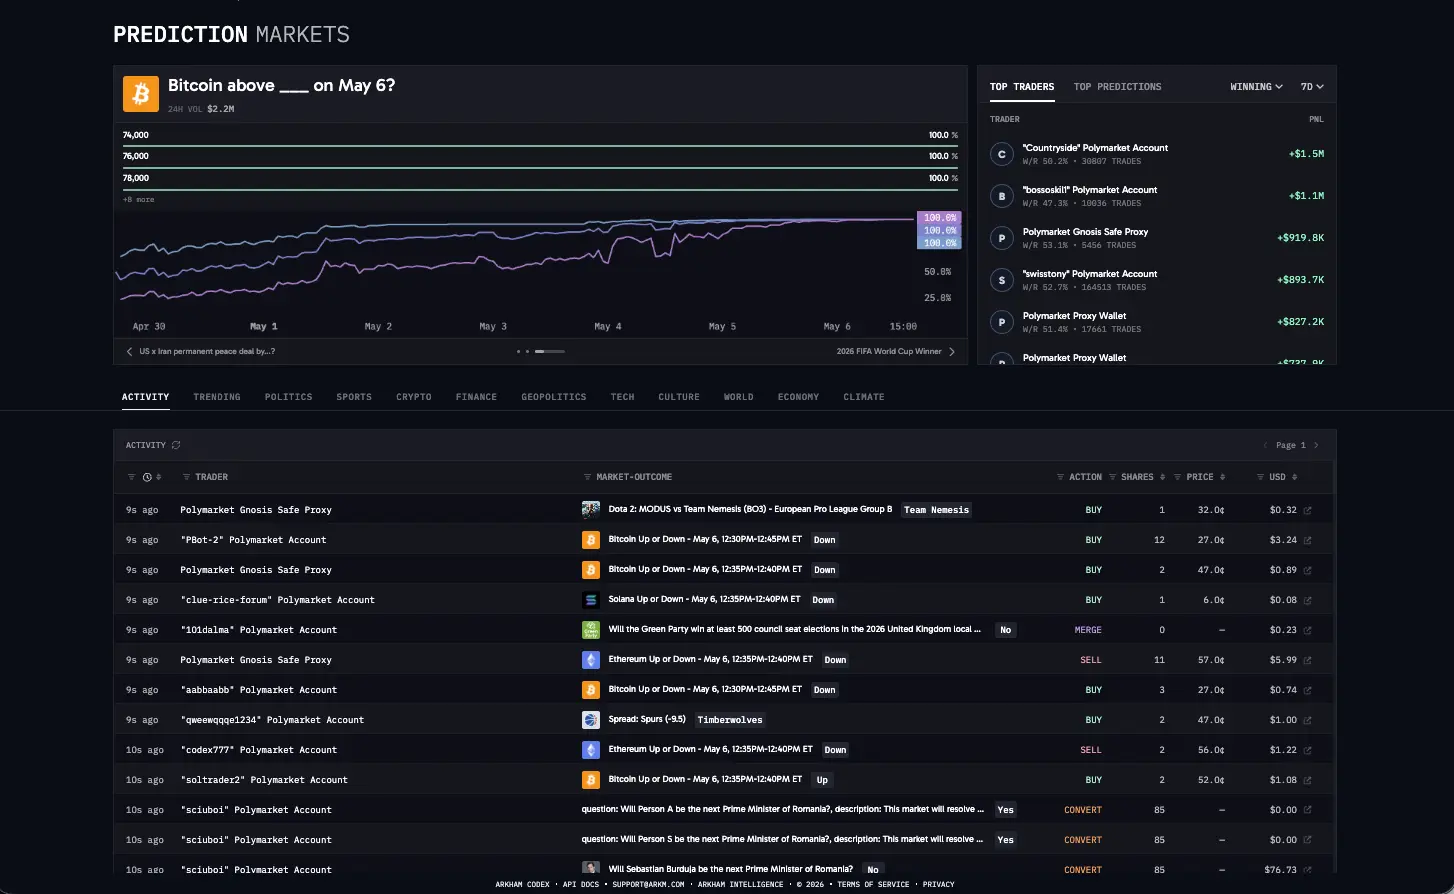The width and height of the screenshot is (1454, 894).
Task: Open the Climate category tab
Action: point(864,397)
